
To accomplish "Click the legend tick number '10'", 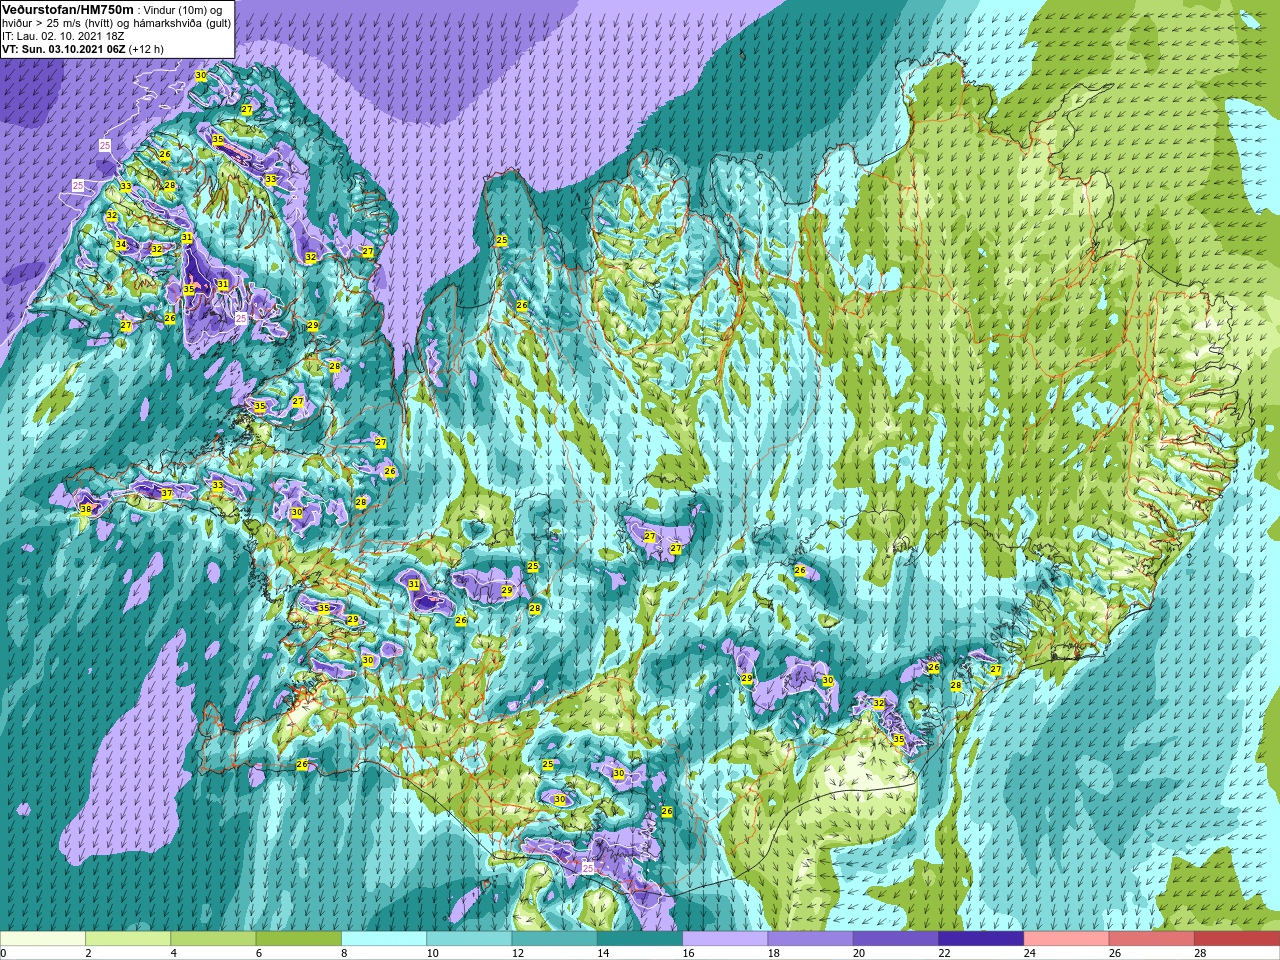I will tap(432, 953).
